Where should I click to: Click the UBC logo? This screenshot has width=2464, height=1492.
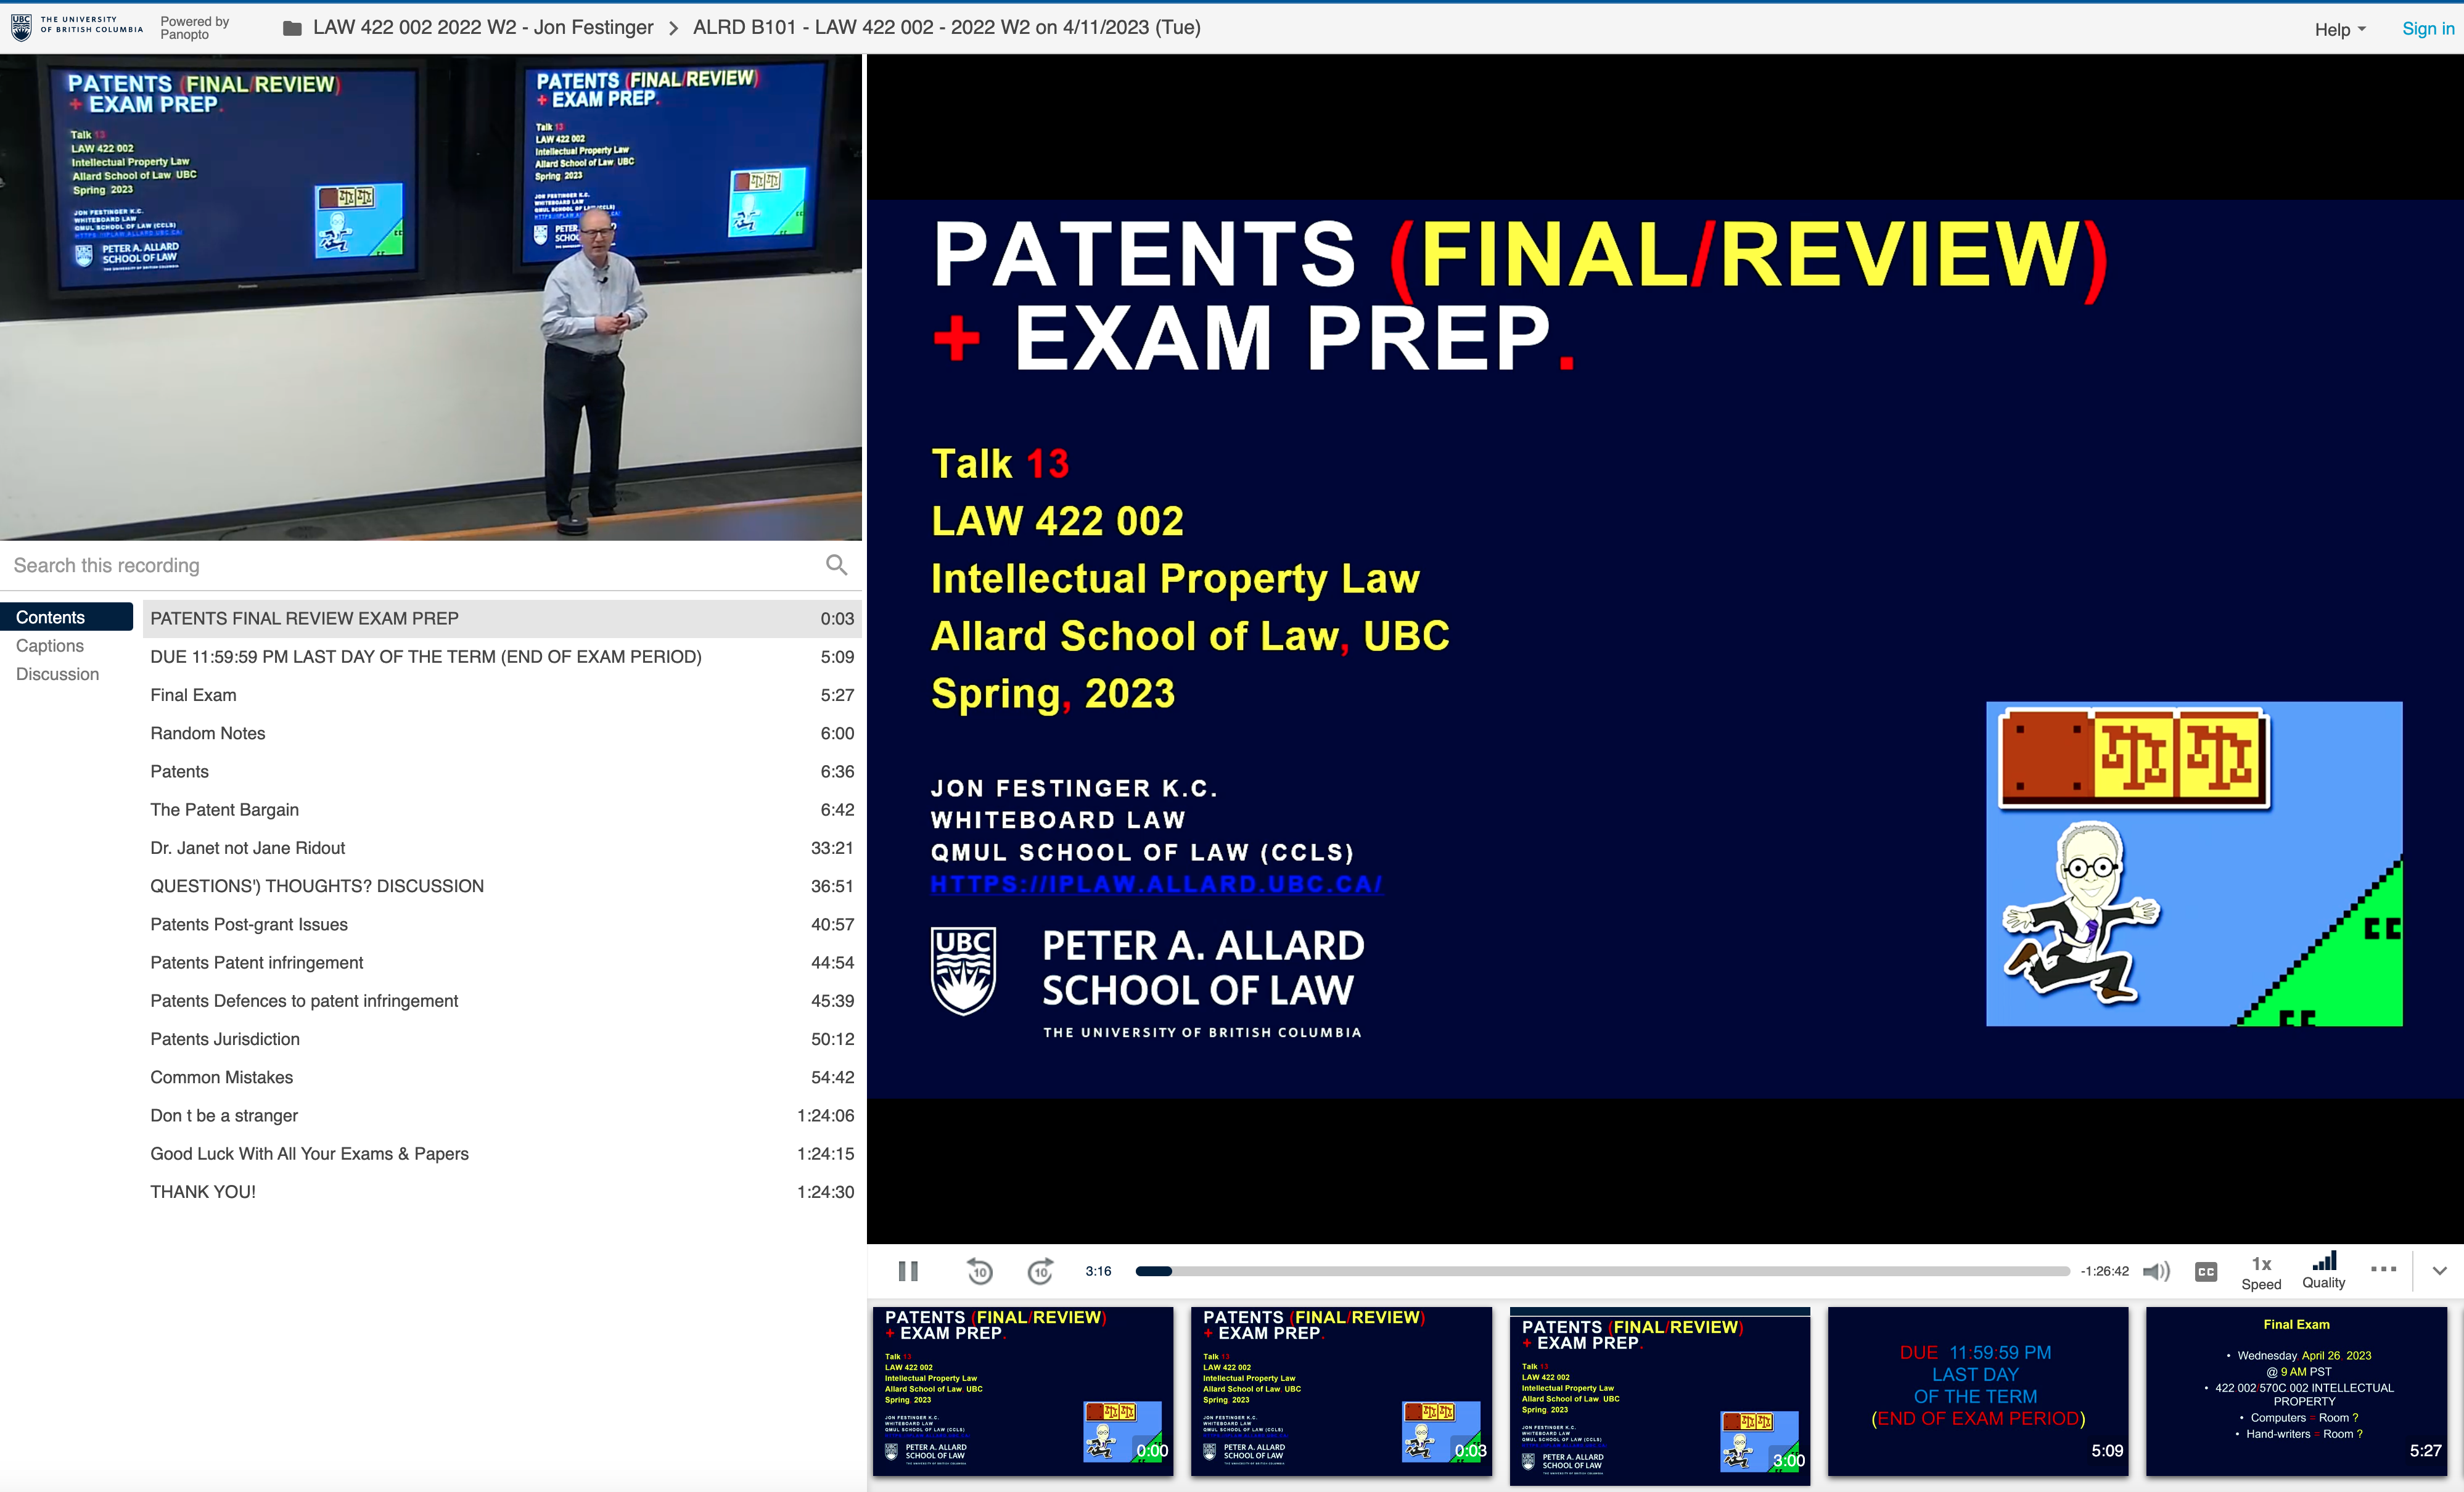tap(76, 26)
